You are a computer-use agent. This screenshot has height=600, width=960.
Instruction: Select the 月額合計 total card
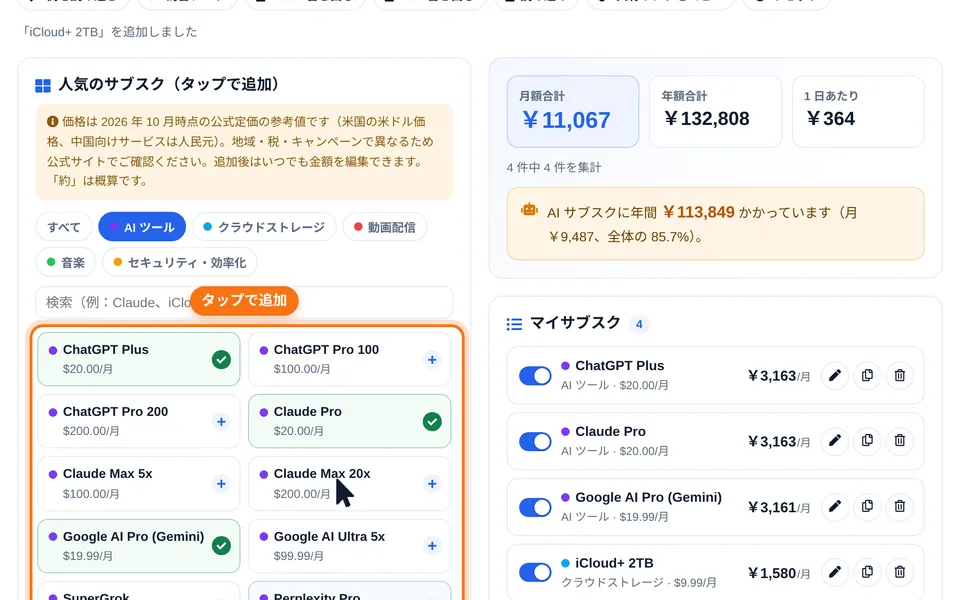point(573,111)
